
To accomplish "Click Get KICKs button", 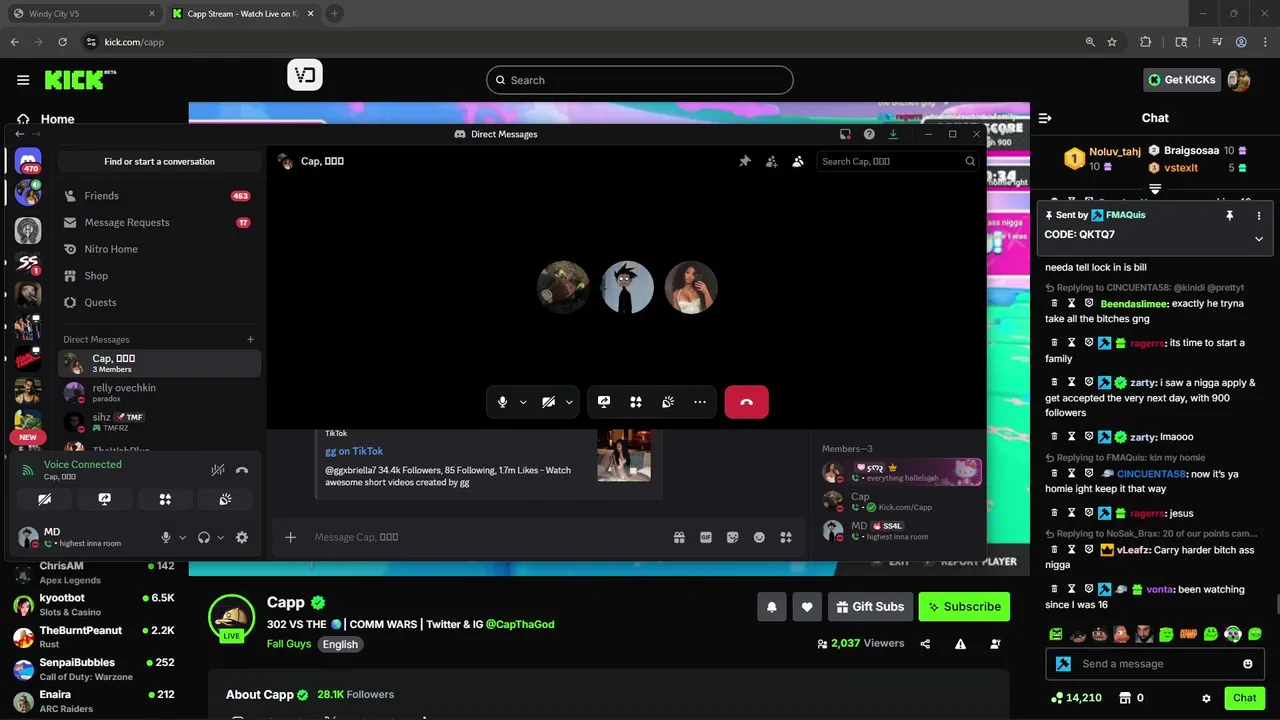I will coord(1182,80).
